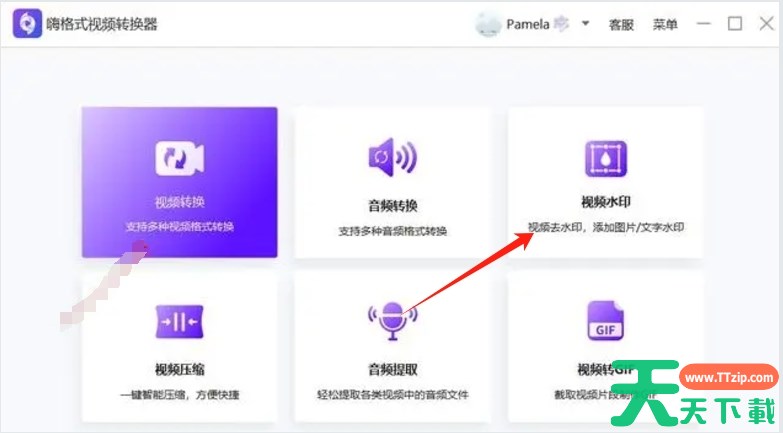The height and width of the screenshot is (433, 783).
Task: Click the badge icon beside Pamela
Action: 561,24
